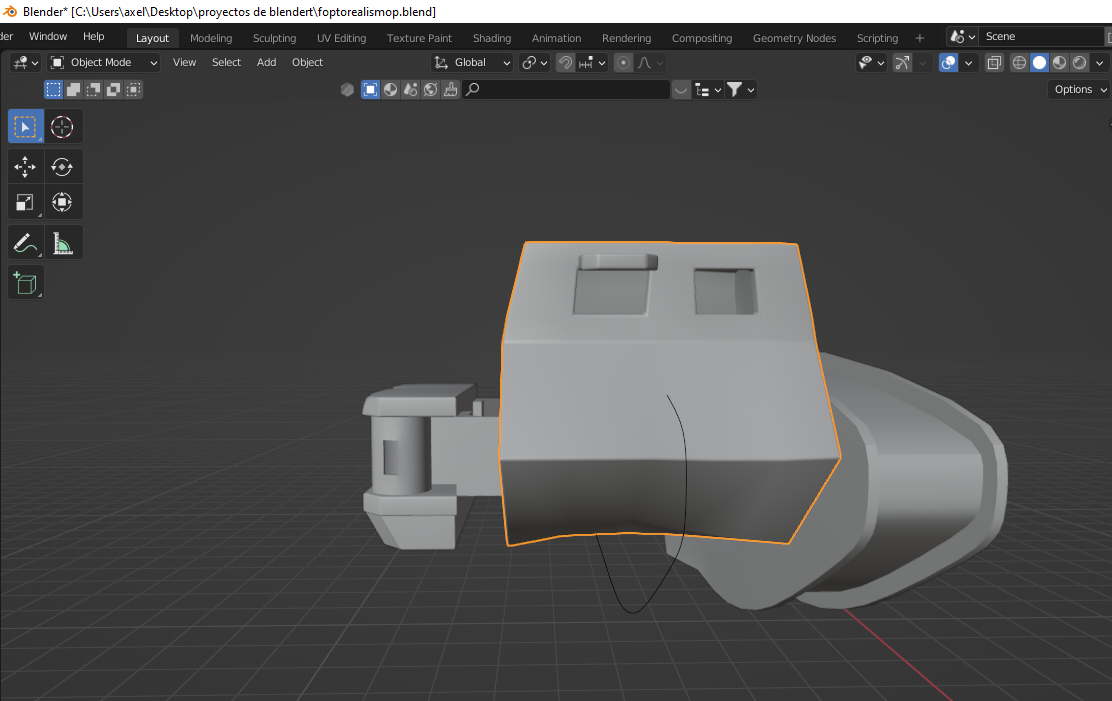The width and height of the screenshot is (1112, 701).
Task: Set selection mode to new selection
Action: (53, 89)
